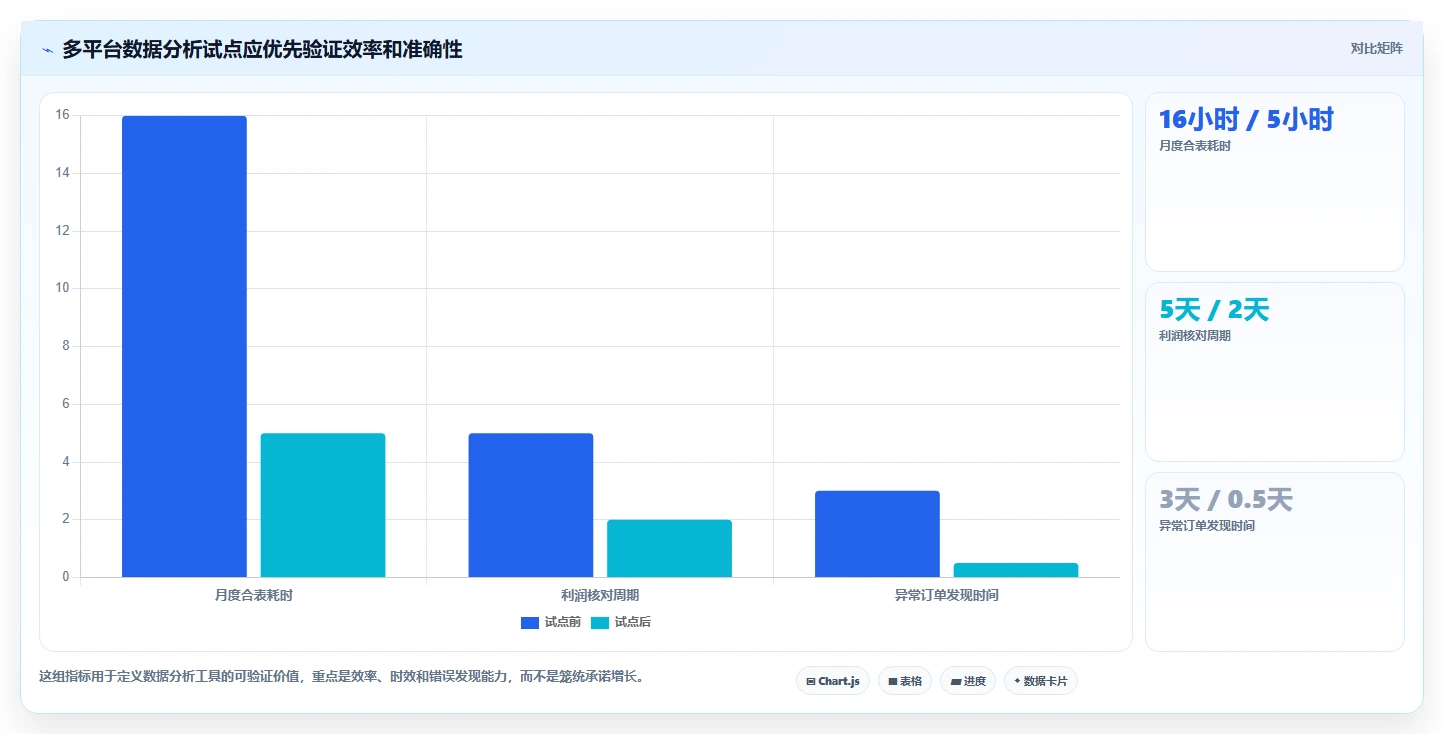Toggle the 试点后 legend swatch
1444x734 pixels.
coord(600,622)
